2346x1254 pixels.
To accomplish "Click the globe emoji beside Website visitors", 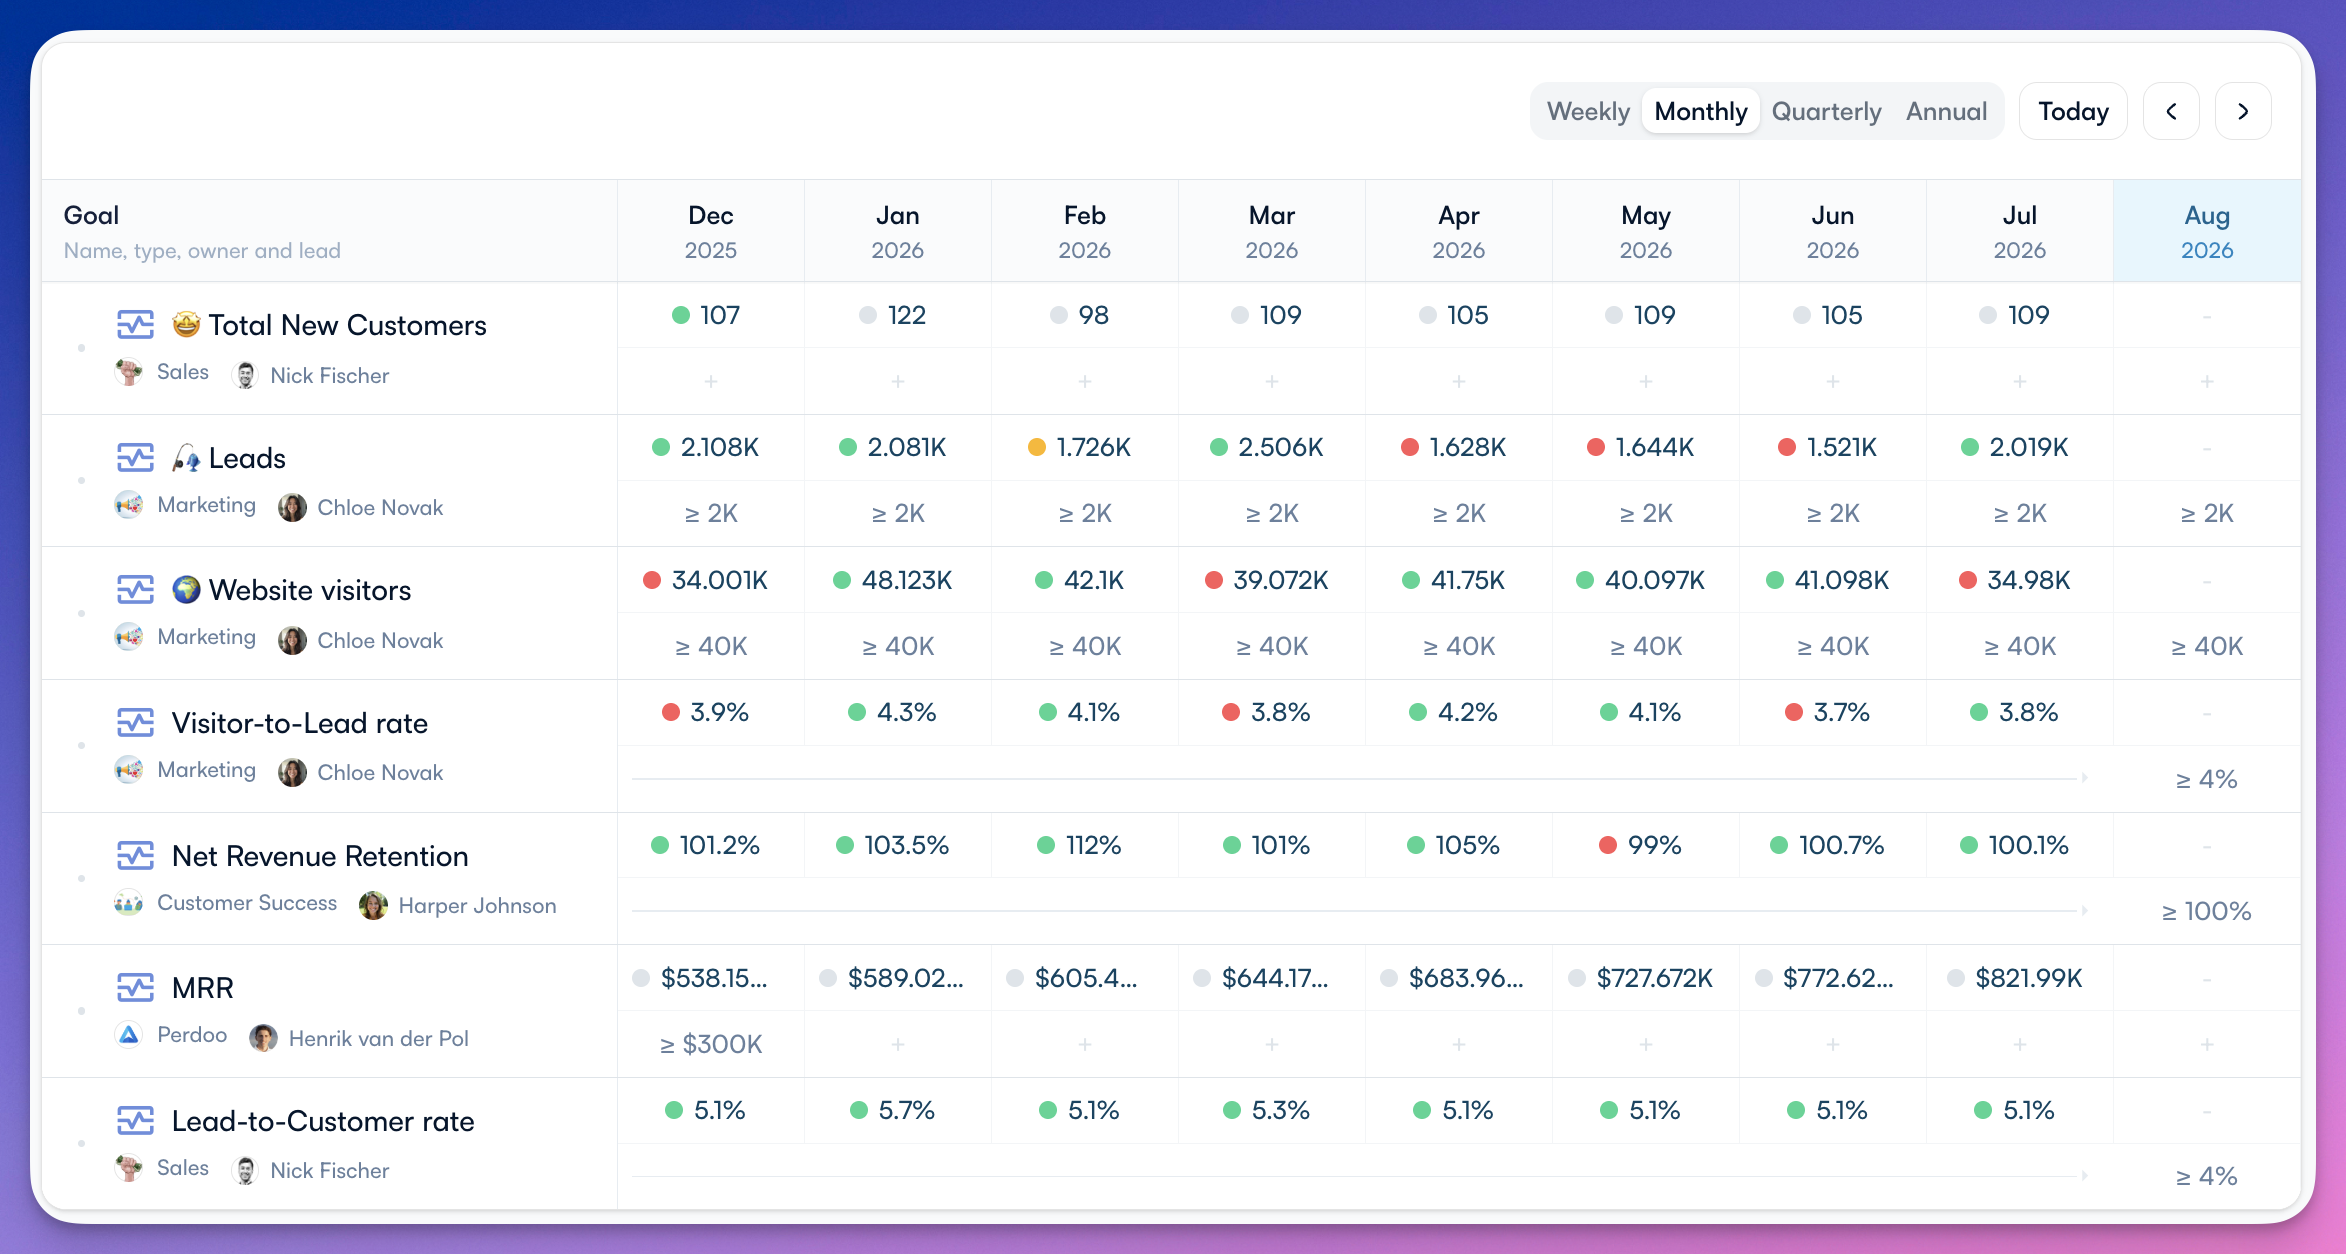I will [x=186, y=590].
